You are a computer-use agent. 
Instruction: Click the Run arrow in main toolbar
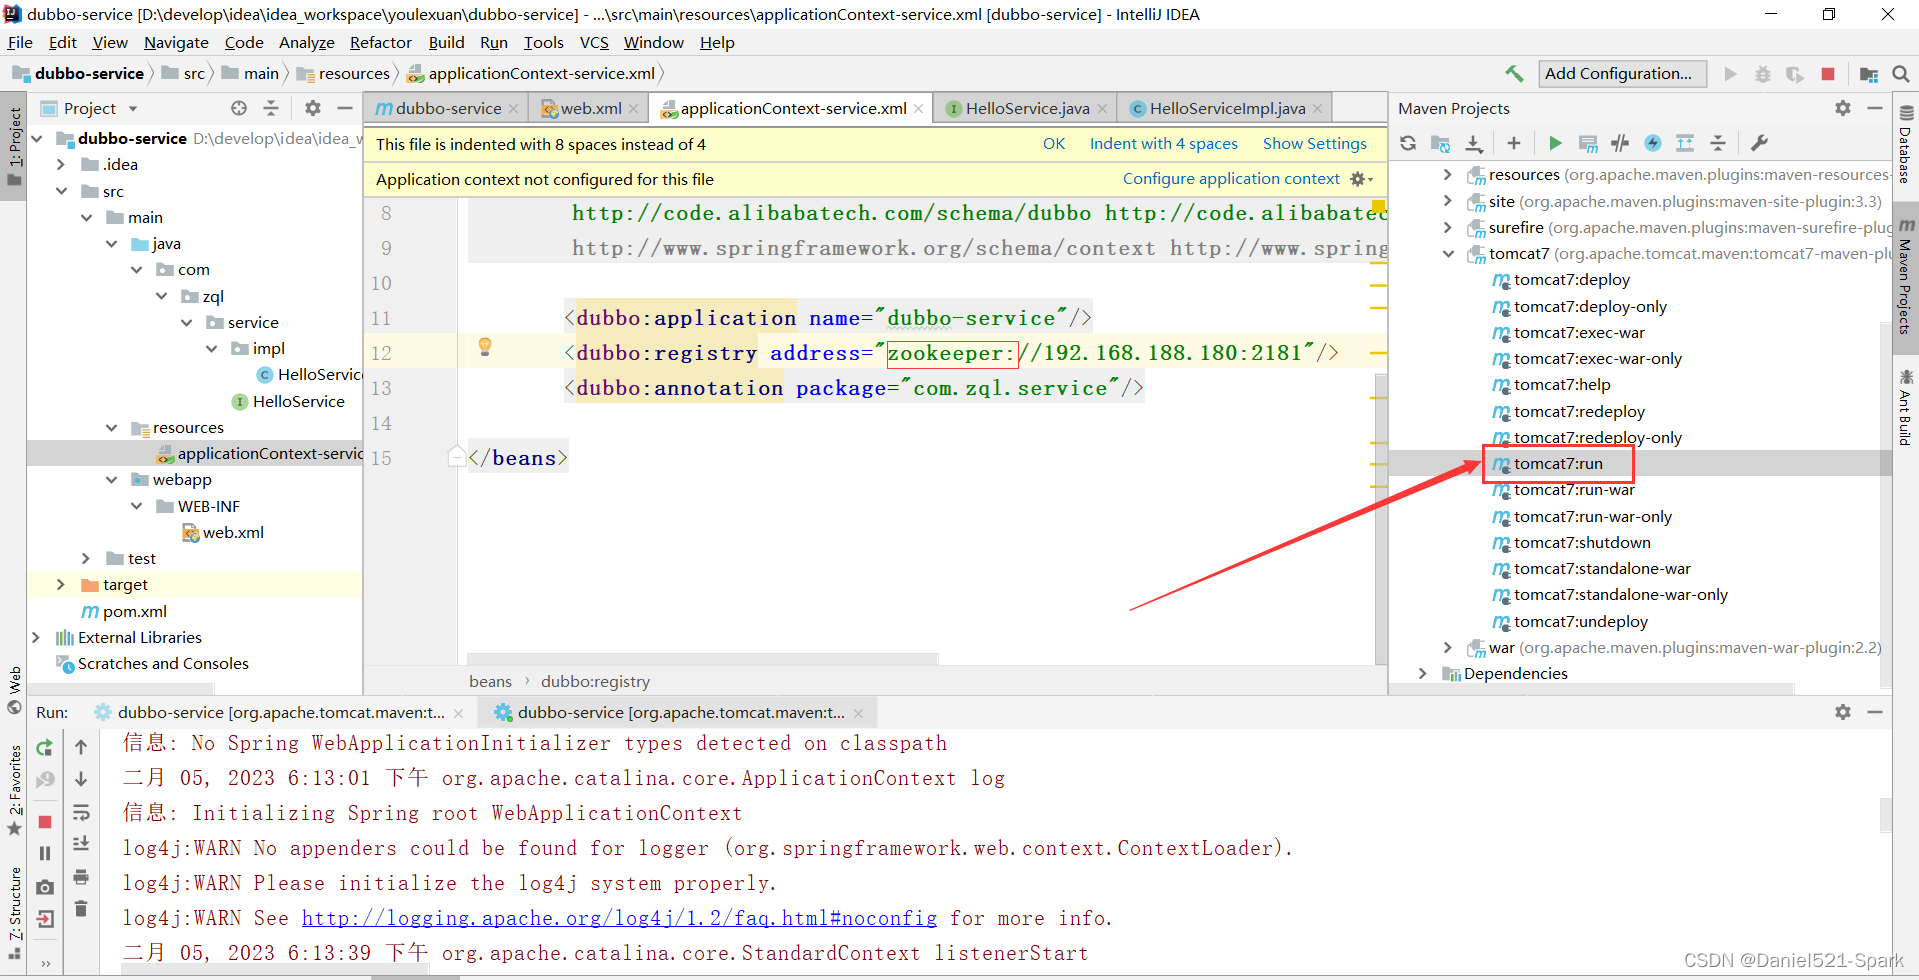(1730, 73)
